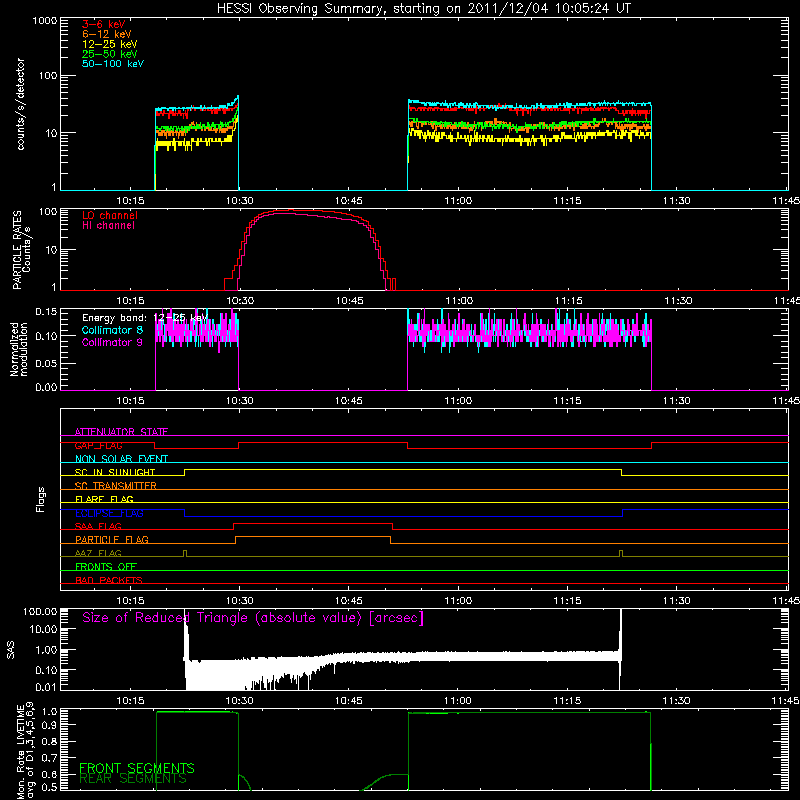Click '11:00' under the Flags panel
The image size is (800, 800).
[x=458, y=601]
